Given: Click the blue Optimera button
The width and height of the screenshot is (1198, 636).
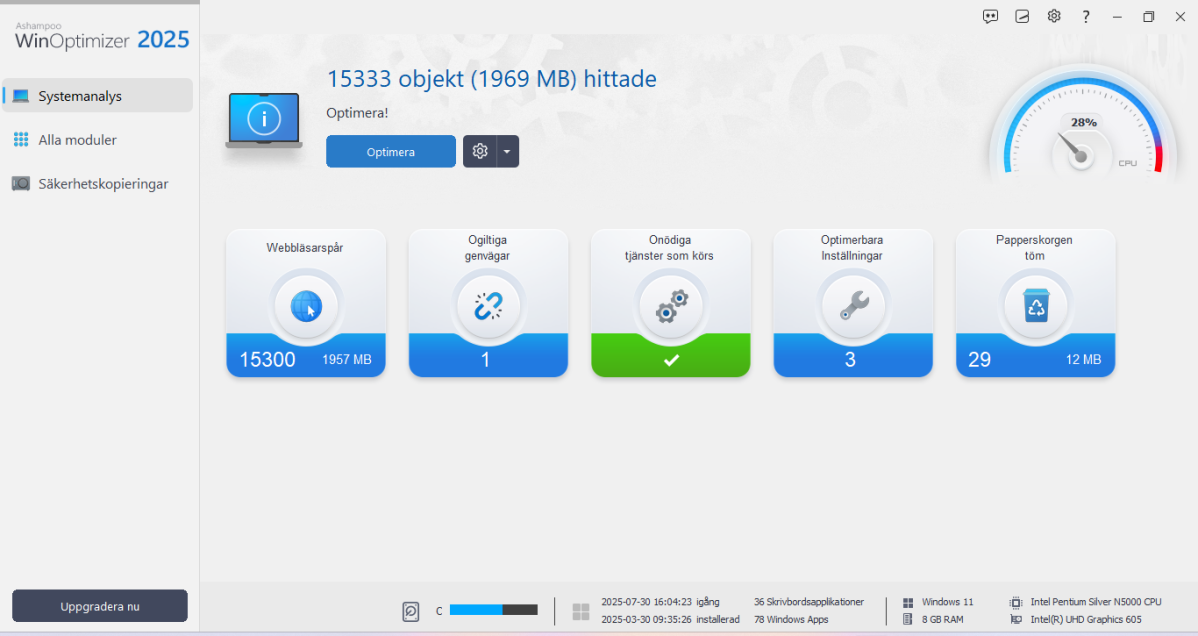Looking at the screenshot, I should (x=391, y=152).
